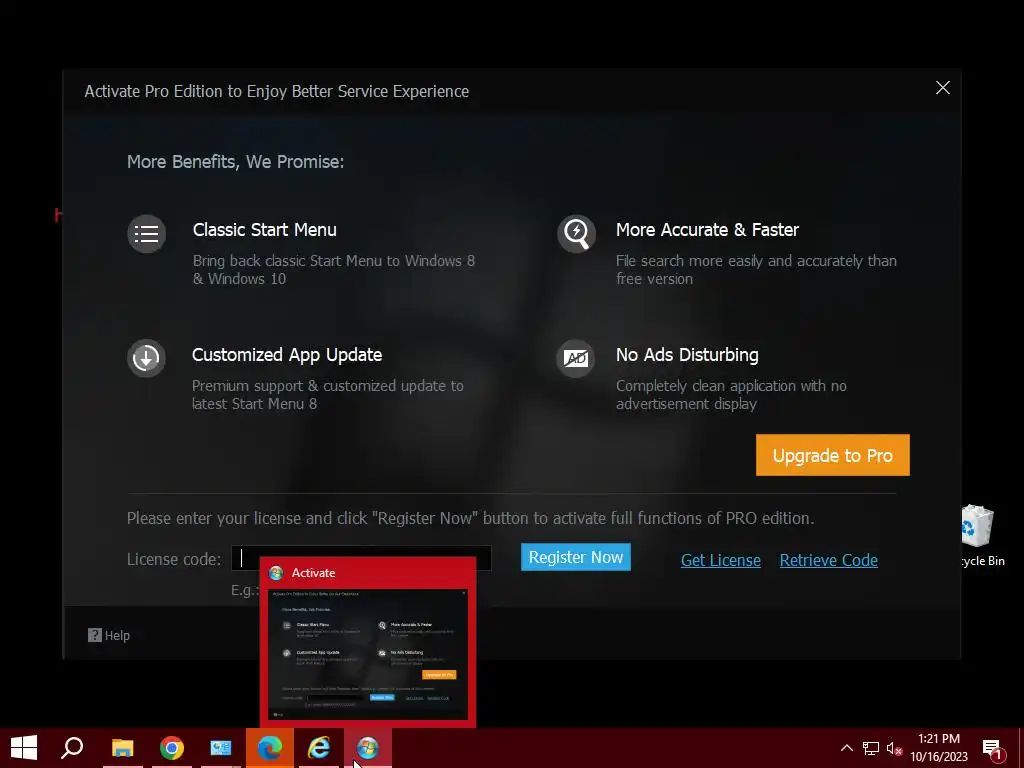The height and width of the screenshot is (768, 1024).
Task: Click the muted volume tray icon
Action: 894,748
